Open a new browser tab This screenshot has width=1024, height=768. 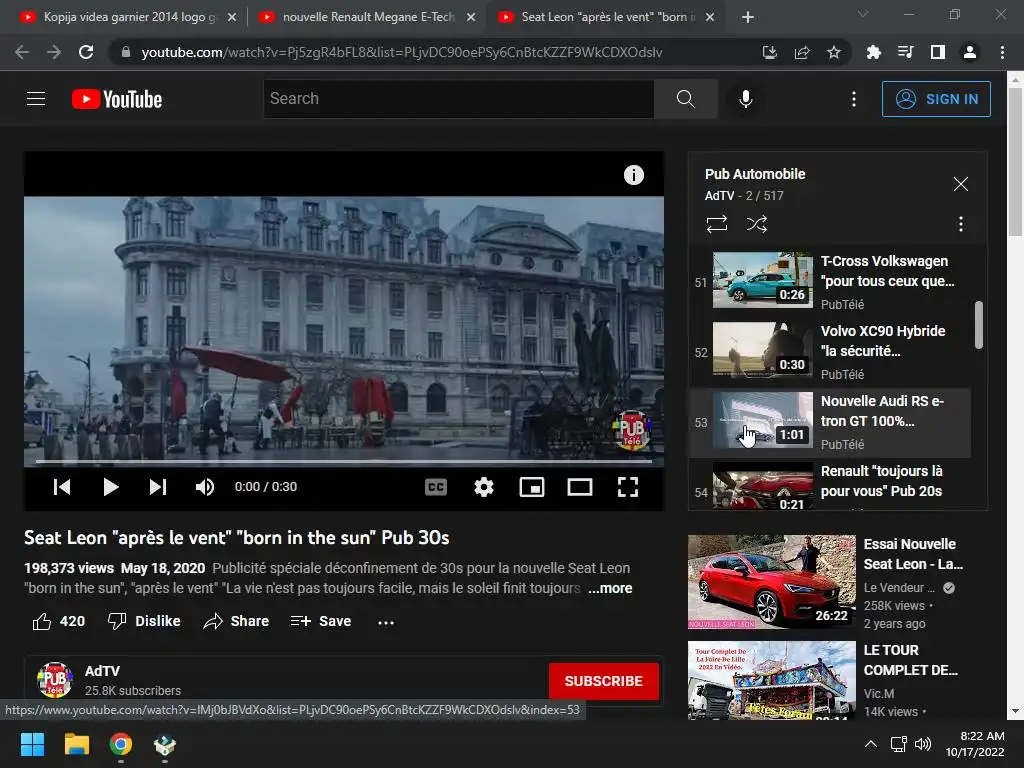click(748, 18)
